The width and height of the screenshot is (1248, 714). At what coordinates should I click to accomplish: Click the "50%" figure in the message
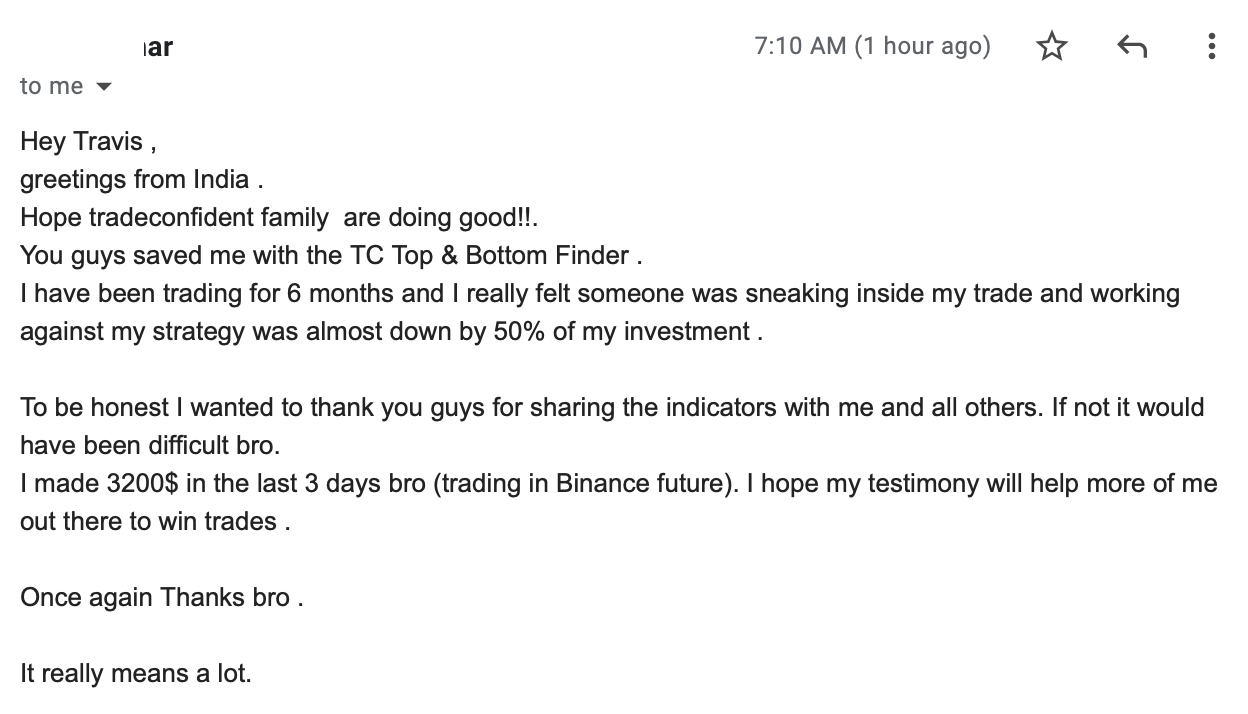click(x=519, y=331)
